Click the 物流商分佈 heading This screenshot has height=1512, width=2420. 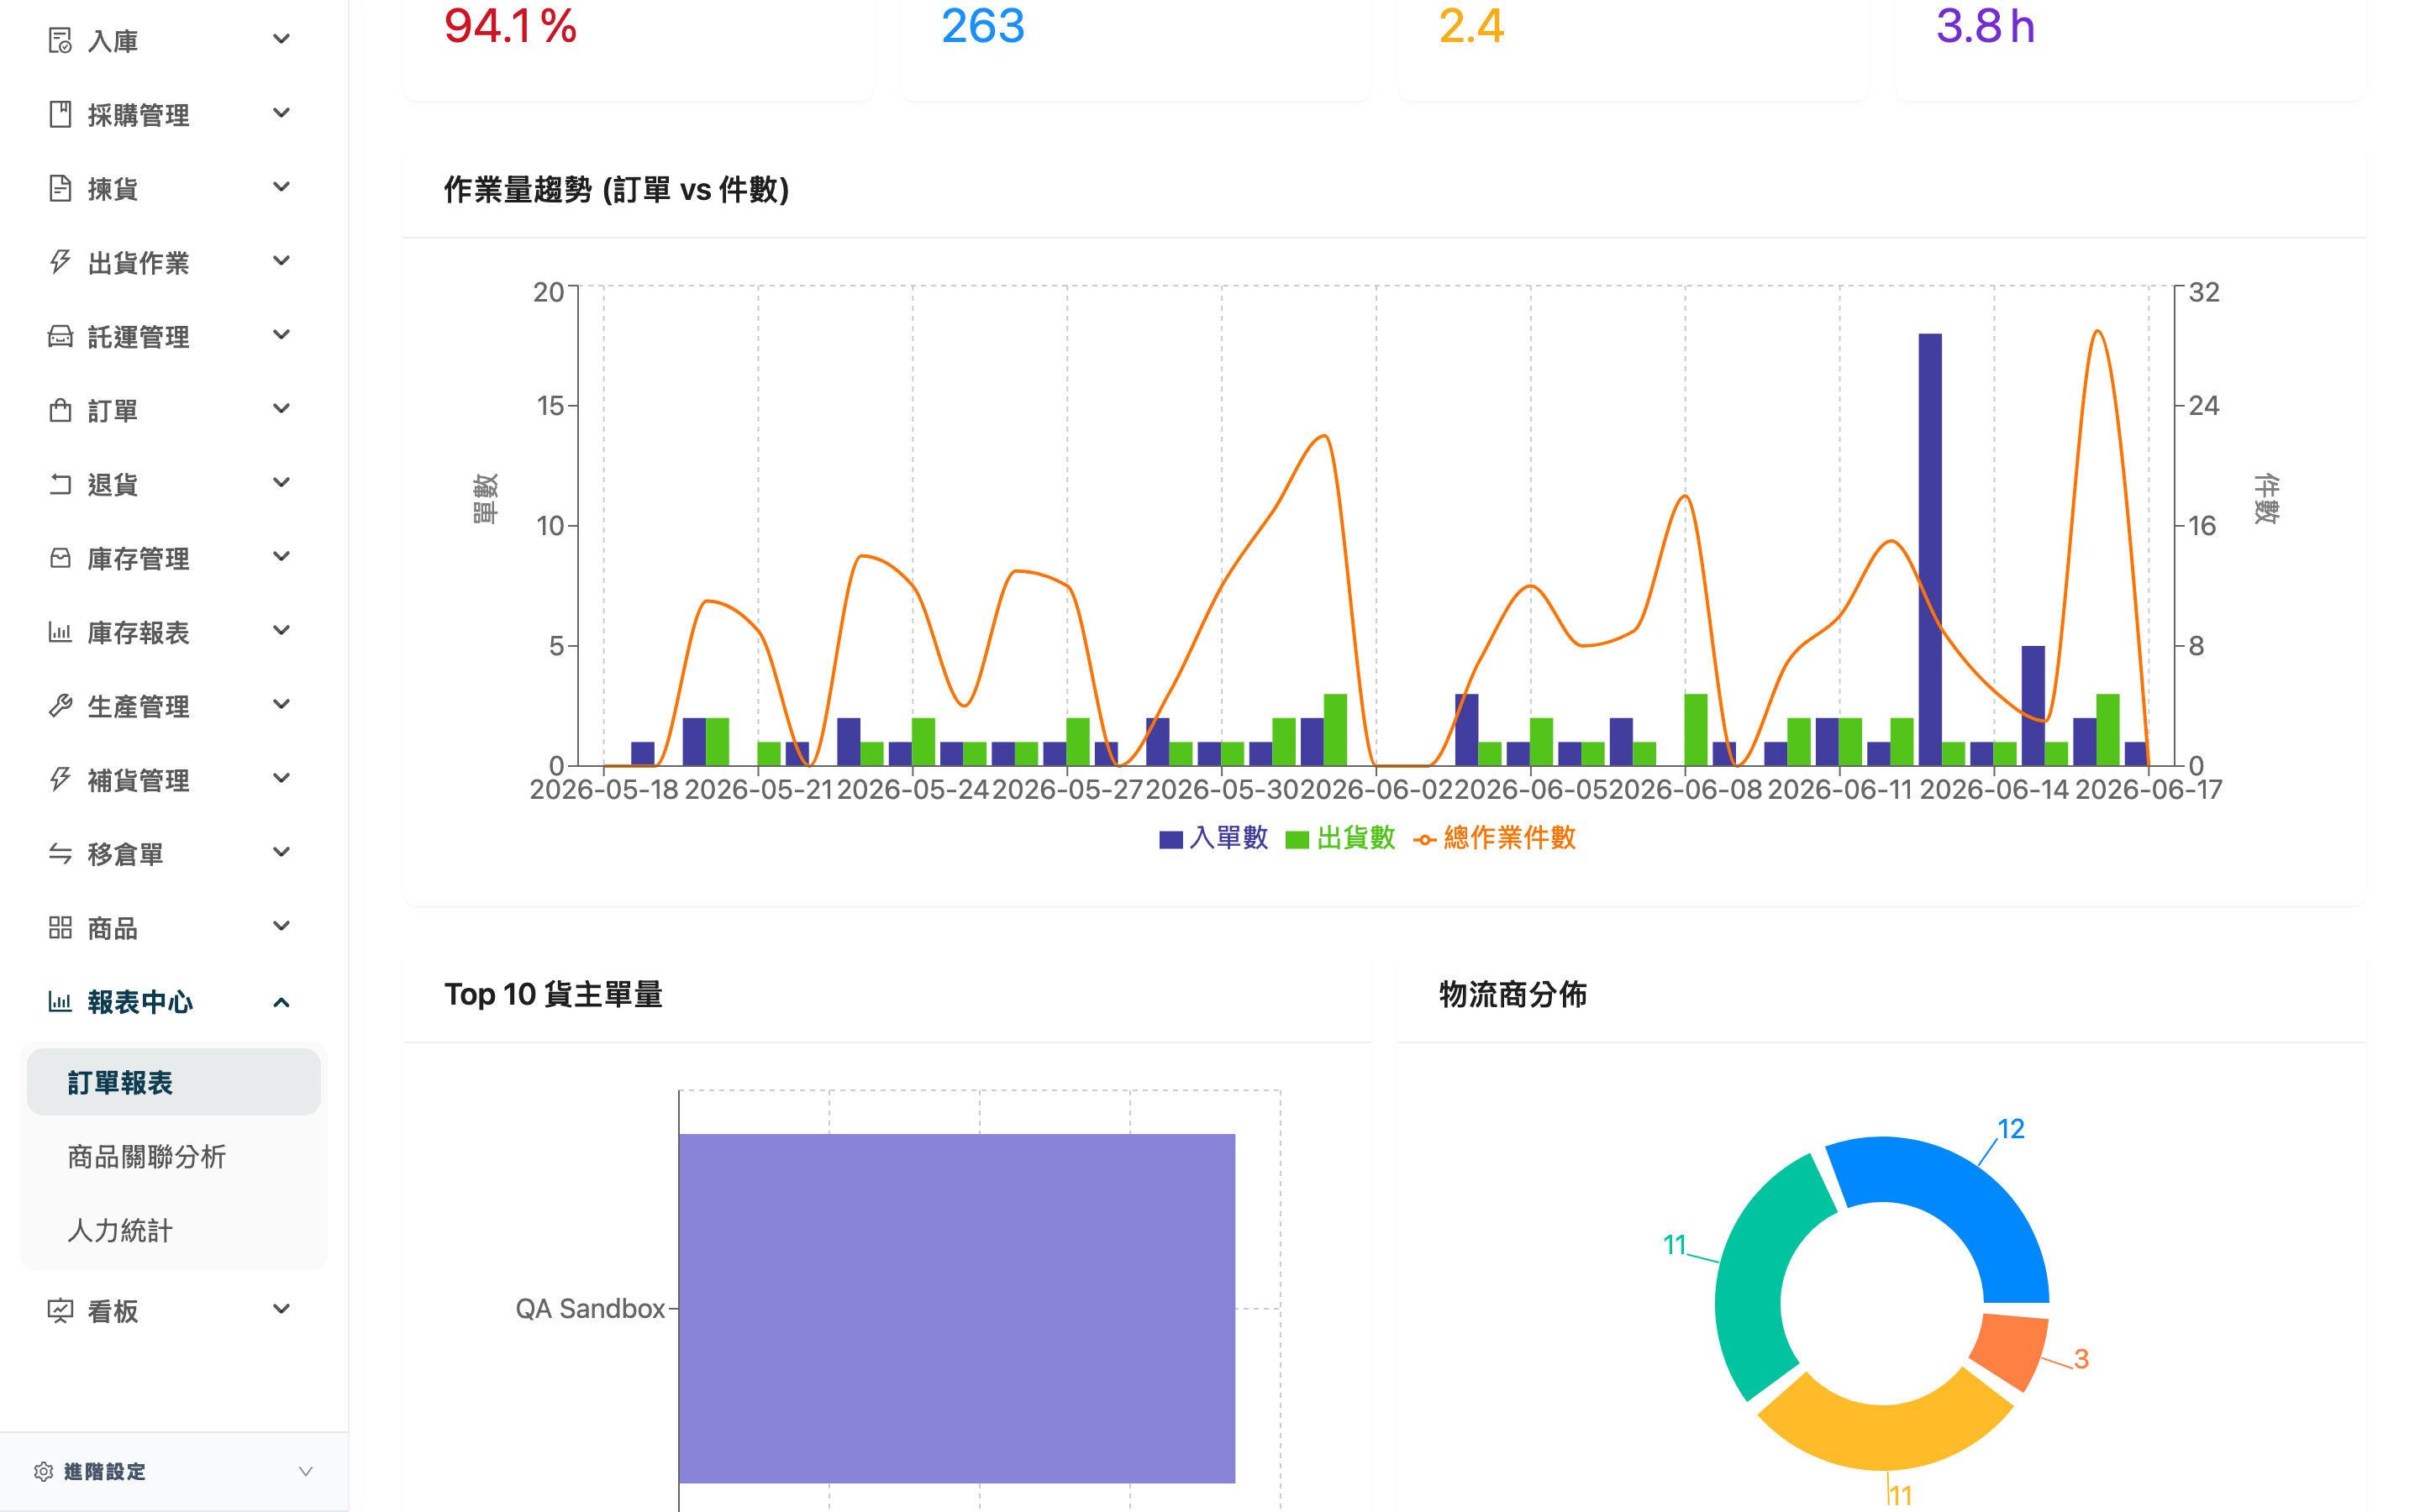point(1512,994)
